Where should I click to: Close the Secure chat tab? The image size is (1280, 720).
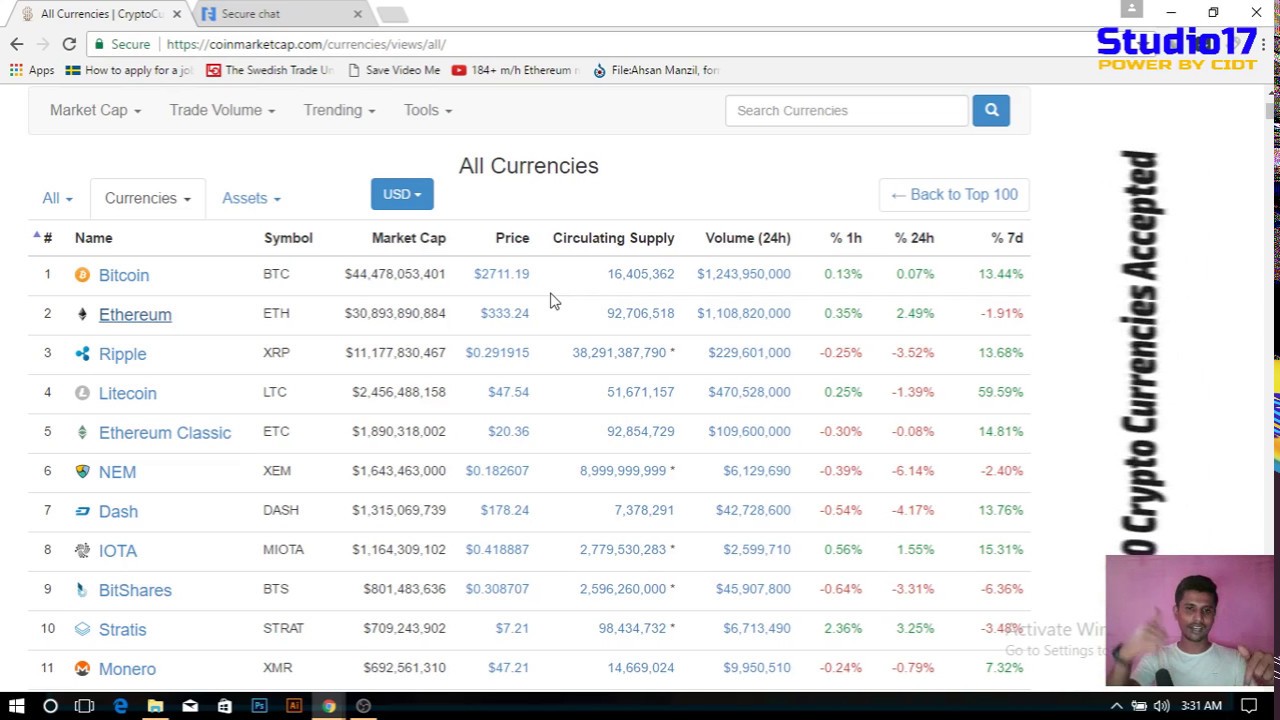pyautogui.click(x=357, y=14)
